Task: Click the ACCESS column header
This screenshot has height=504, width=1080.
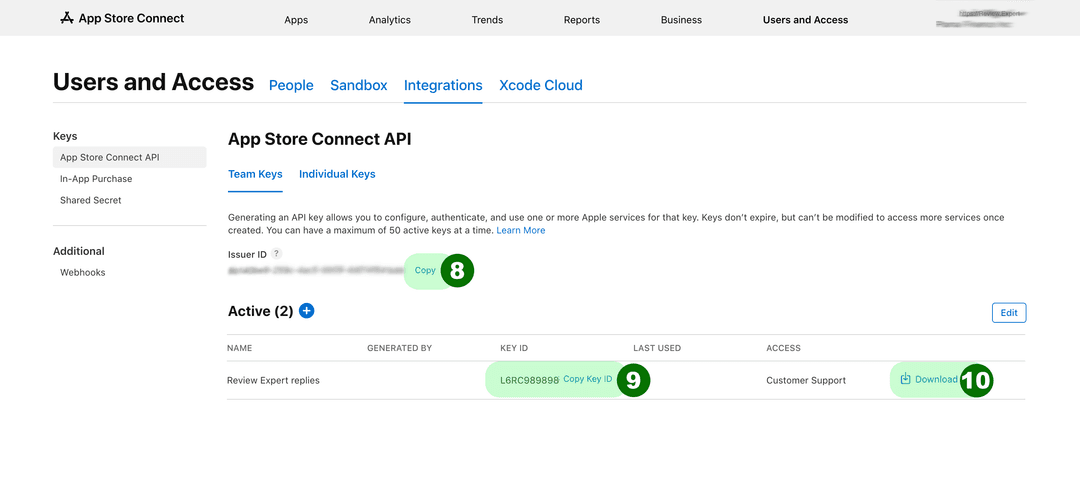Action: tap(783, 348)
